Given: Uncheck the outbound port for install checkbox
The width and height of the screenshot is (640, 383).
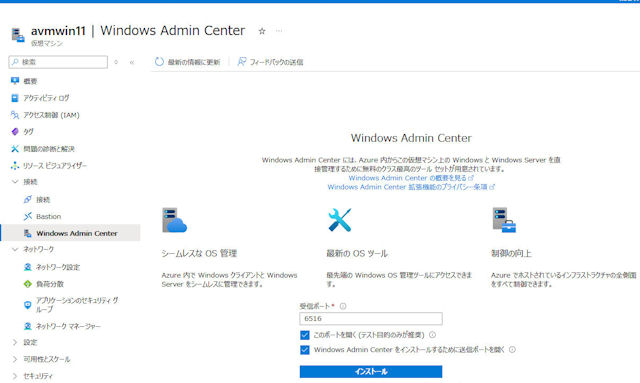Looking at the screenshot, I should pos(304,350).
